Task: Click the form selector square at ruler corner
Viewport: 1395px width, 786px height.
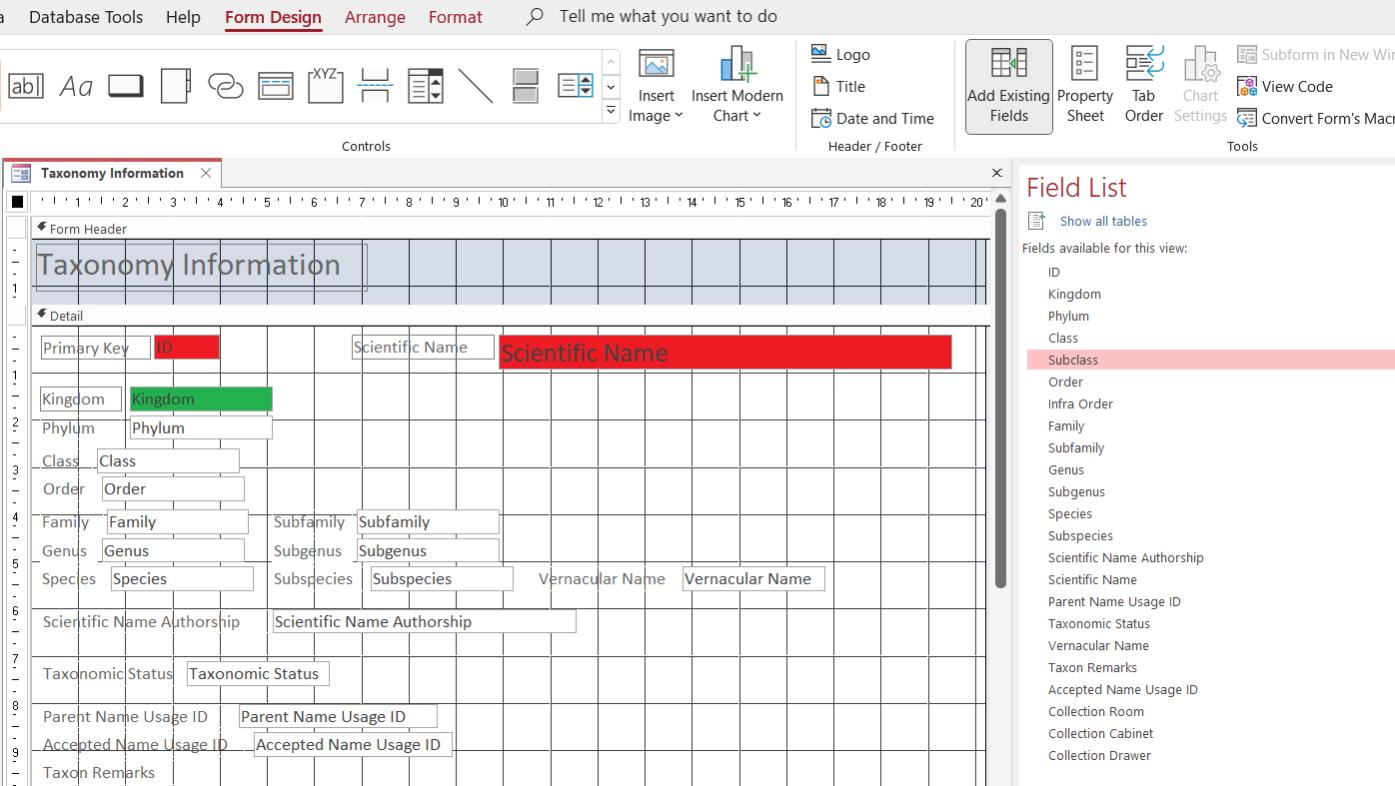Action: coord(17,202)
